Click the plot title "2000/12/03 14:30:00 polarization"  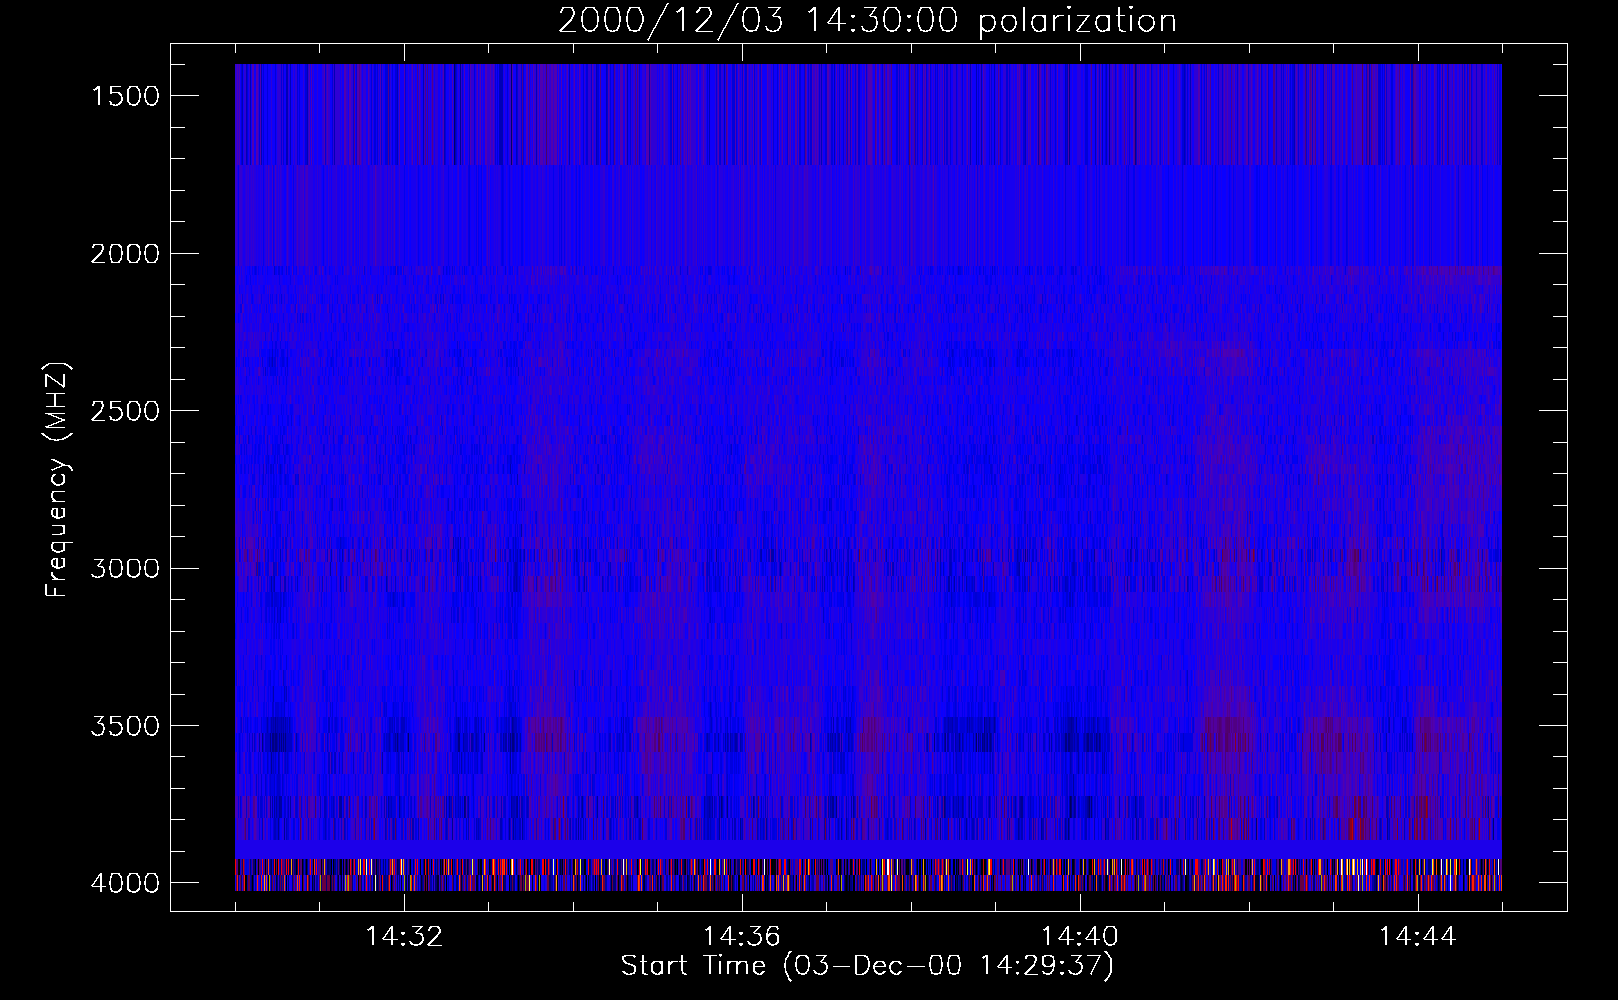click(x=867, y=21)
